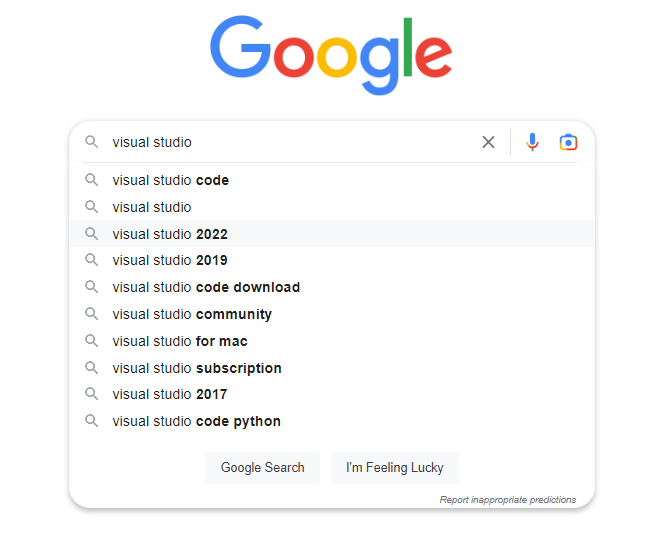Click the magnifier icon beside visual studio 2022

[91, 234]
